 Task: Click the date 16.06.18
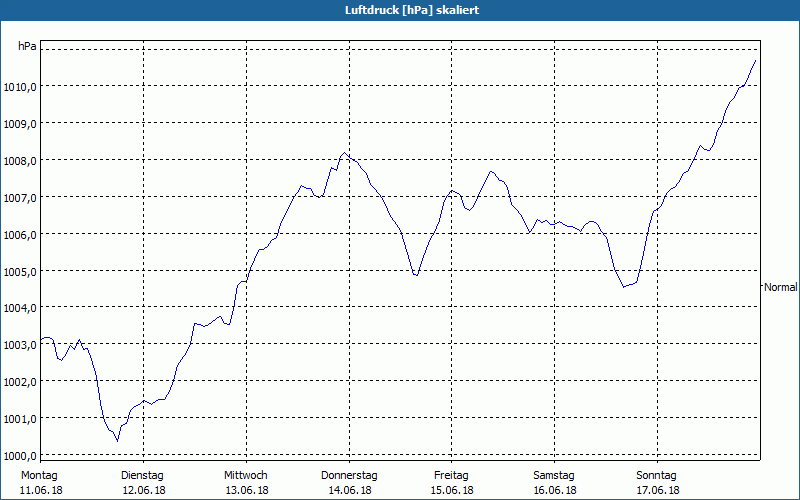tap(555, 490)
